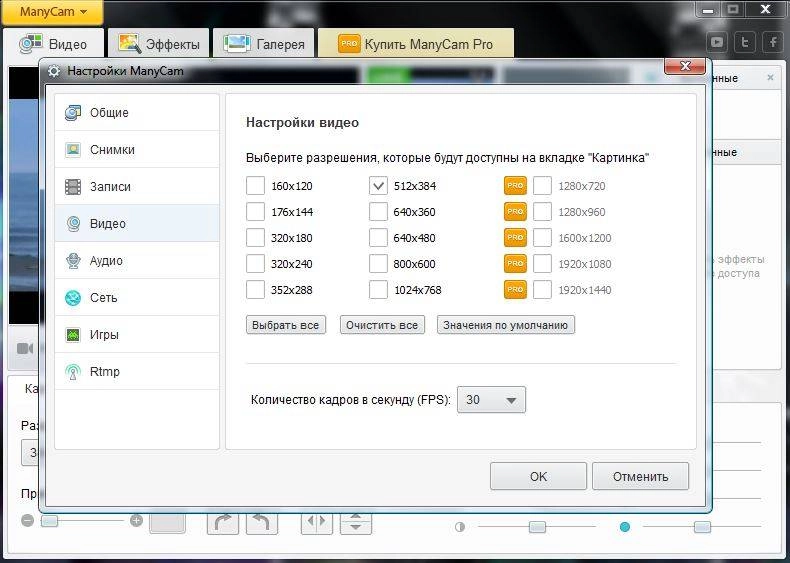Enable the 160x120 resolution checkbox
790x563 pixels.
[255, 185]
